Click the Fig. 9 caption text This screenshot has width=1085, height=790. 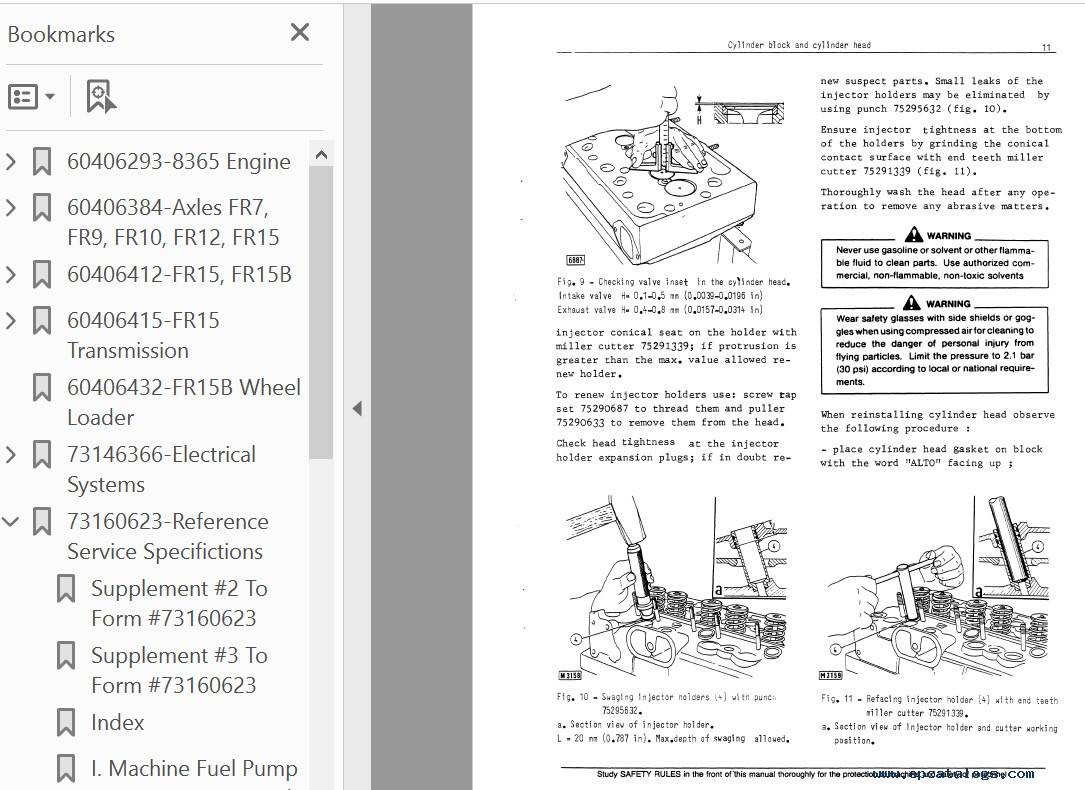tap(675, 296)
